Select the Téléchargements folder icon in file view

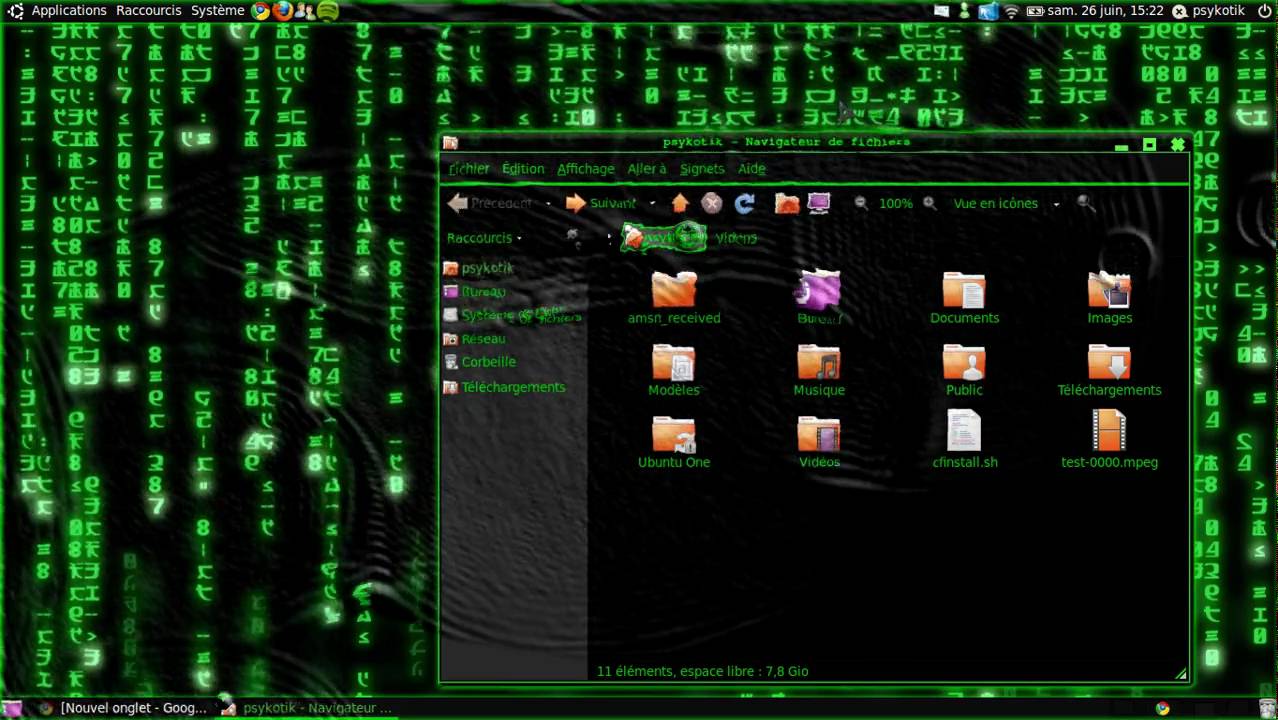1109,362
